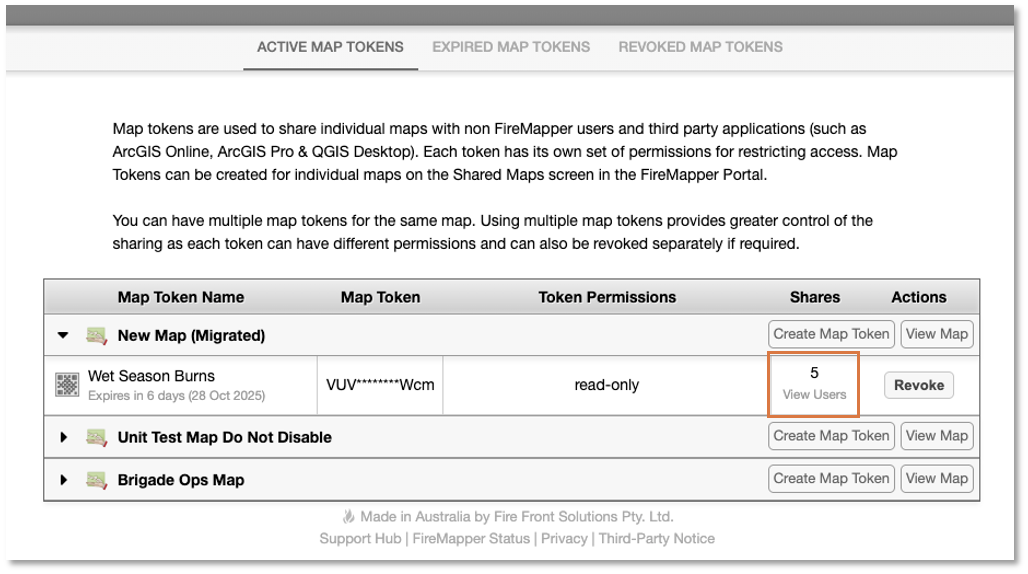
Task: Open the FireMapper Status link
Action: tap(471, 538)
